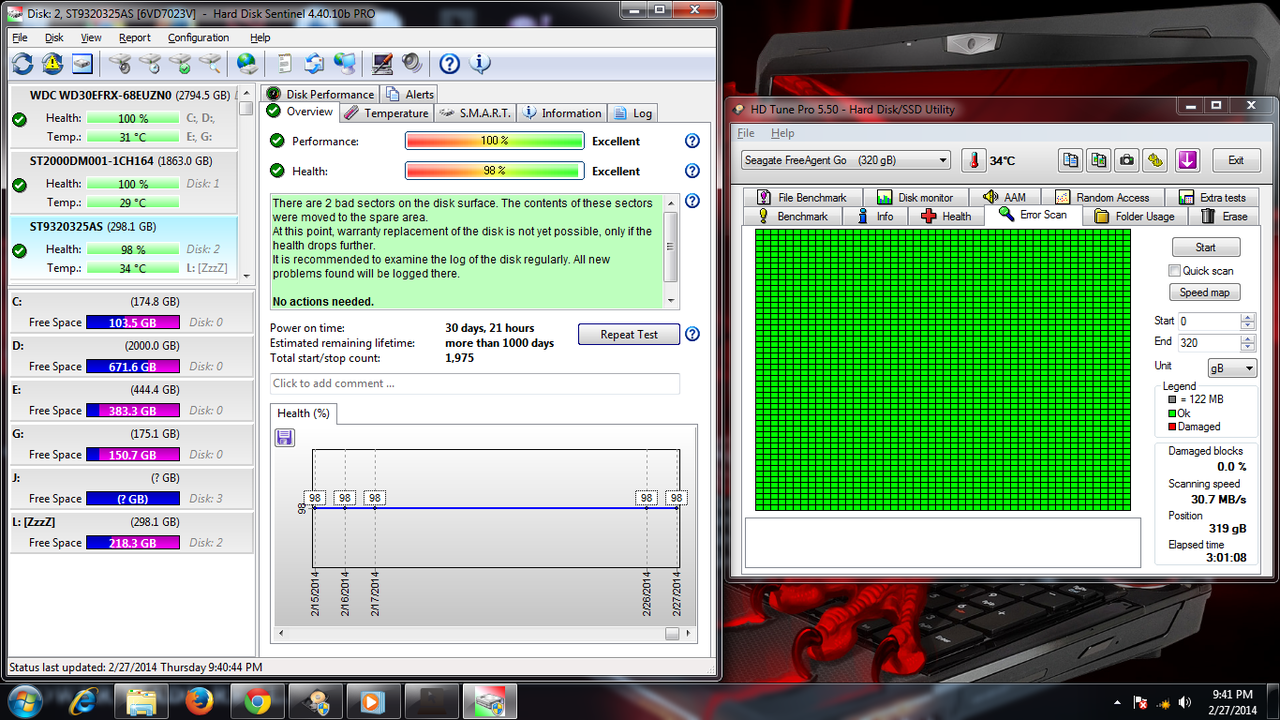Click the send report envelope icon

coord(314,64)
